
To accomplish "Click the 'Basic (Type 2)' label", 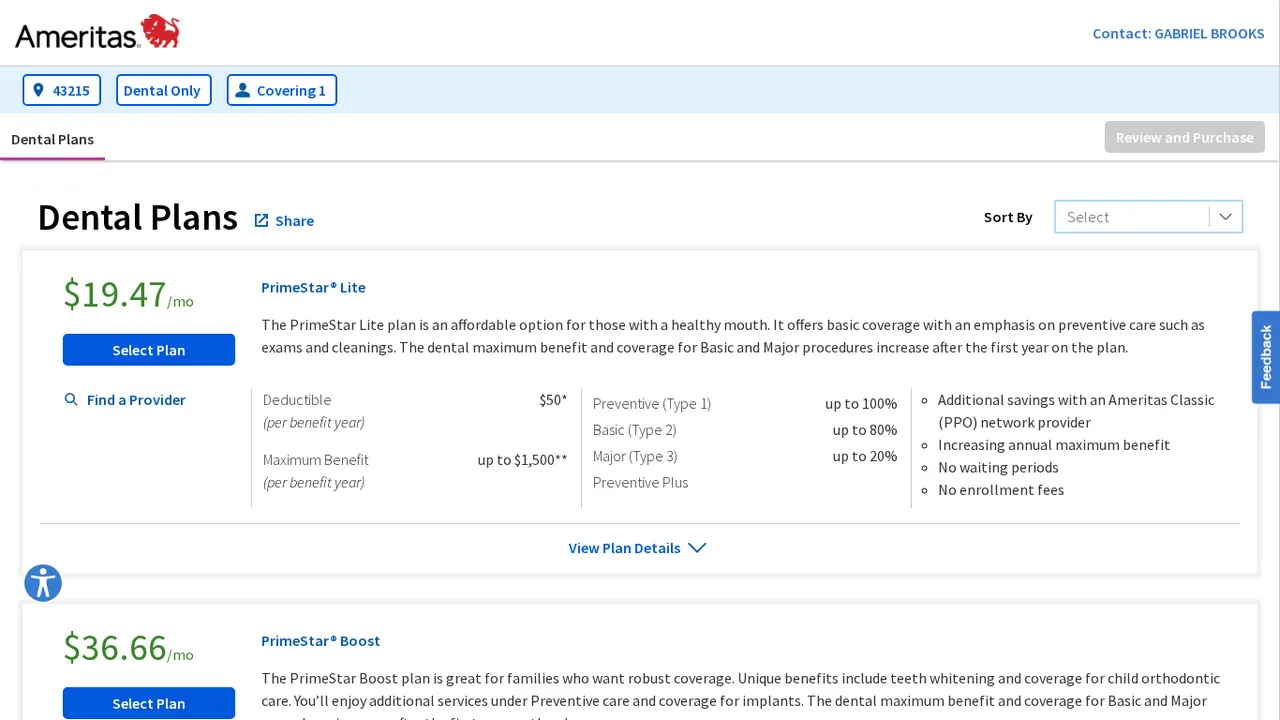I will pyautogui.click(x=634, y=430).
